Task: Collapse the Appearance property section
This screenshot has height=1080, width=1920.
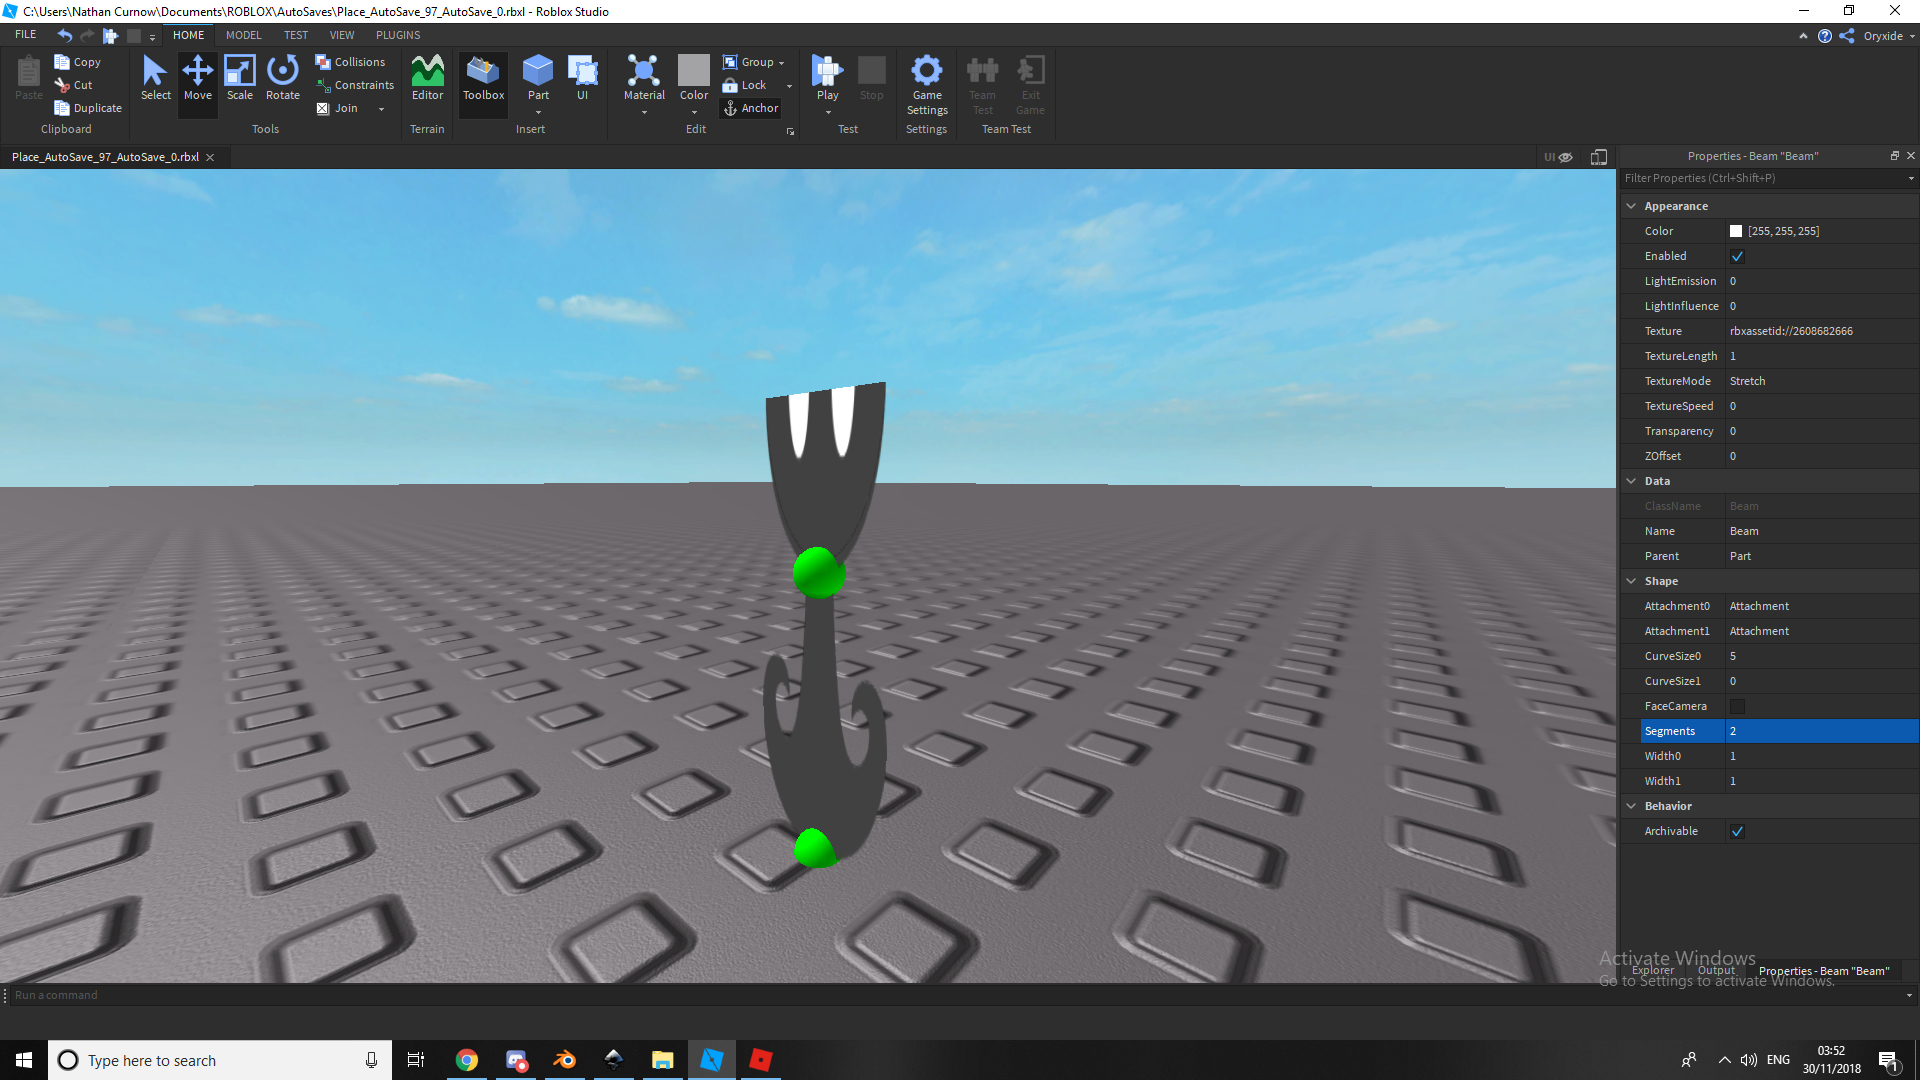Action: click(1631, 206)
